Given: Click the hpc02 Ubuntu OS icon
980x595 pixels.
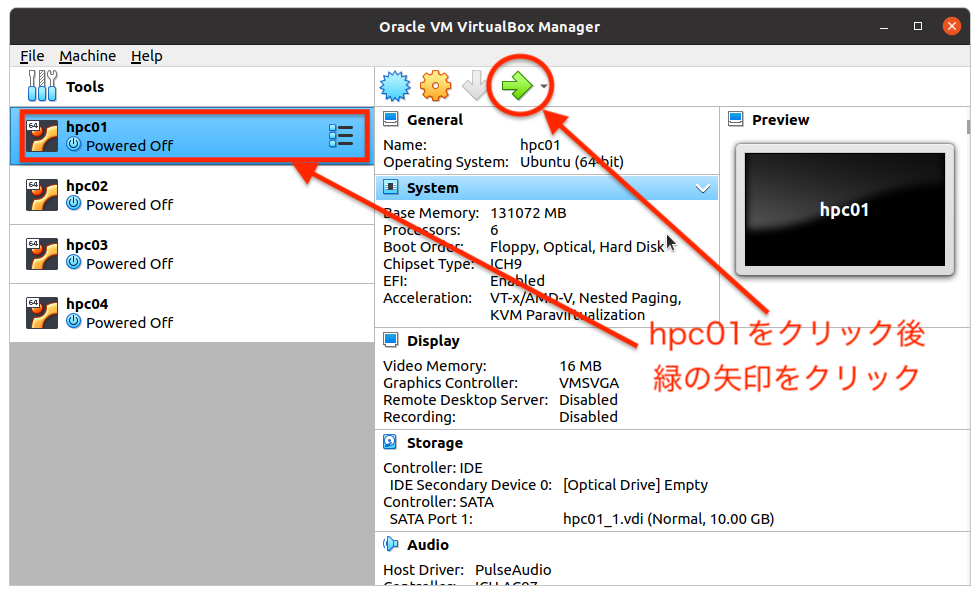Looking at the screenshot, I should 42,195.
